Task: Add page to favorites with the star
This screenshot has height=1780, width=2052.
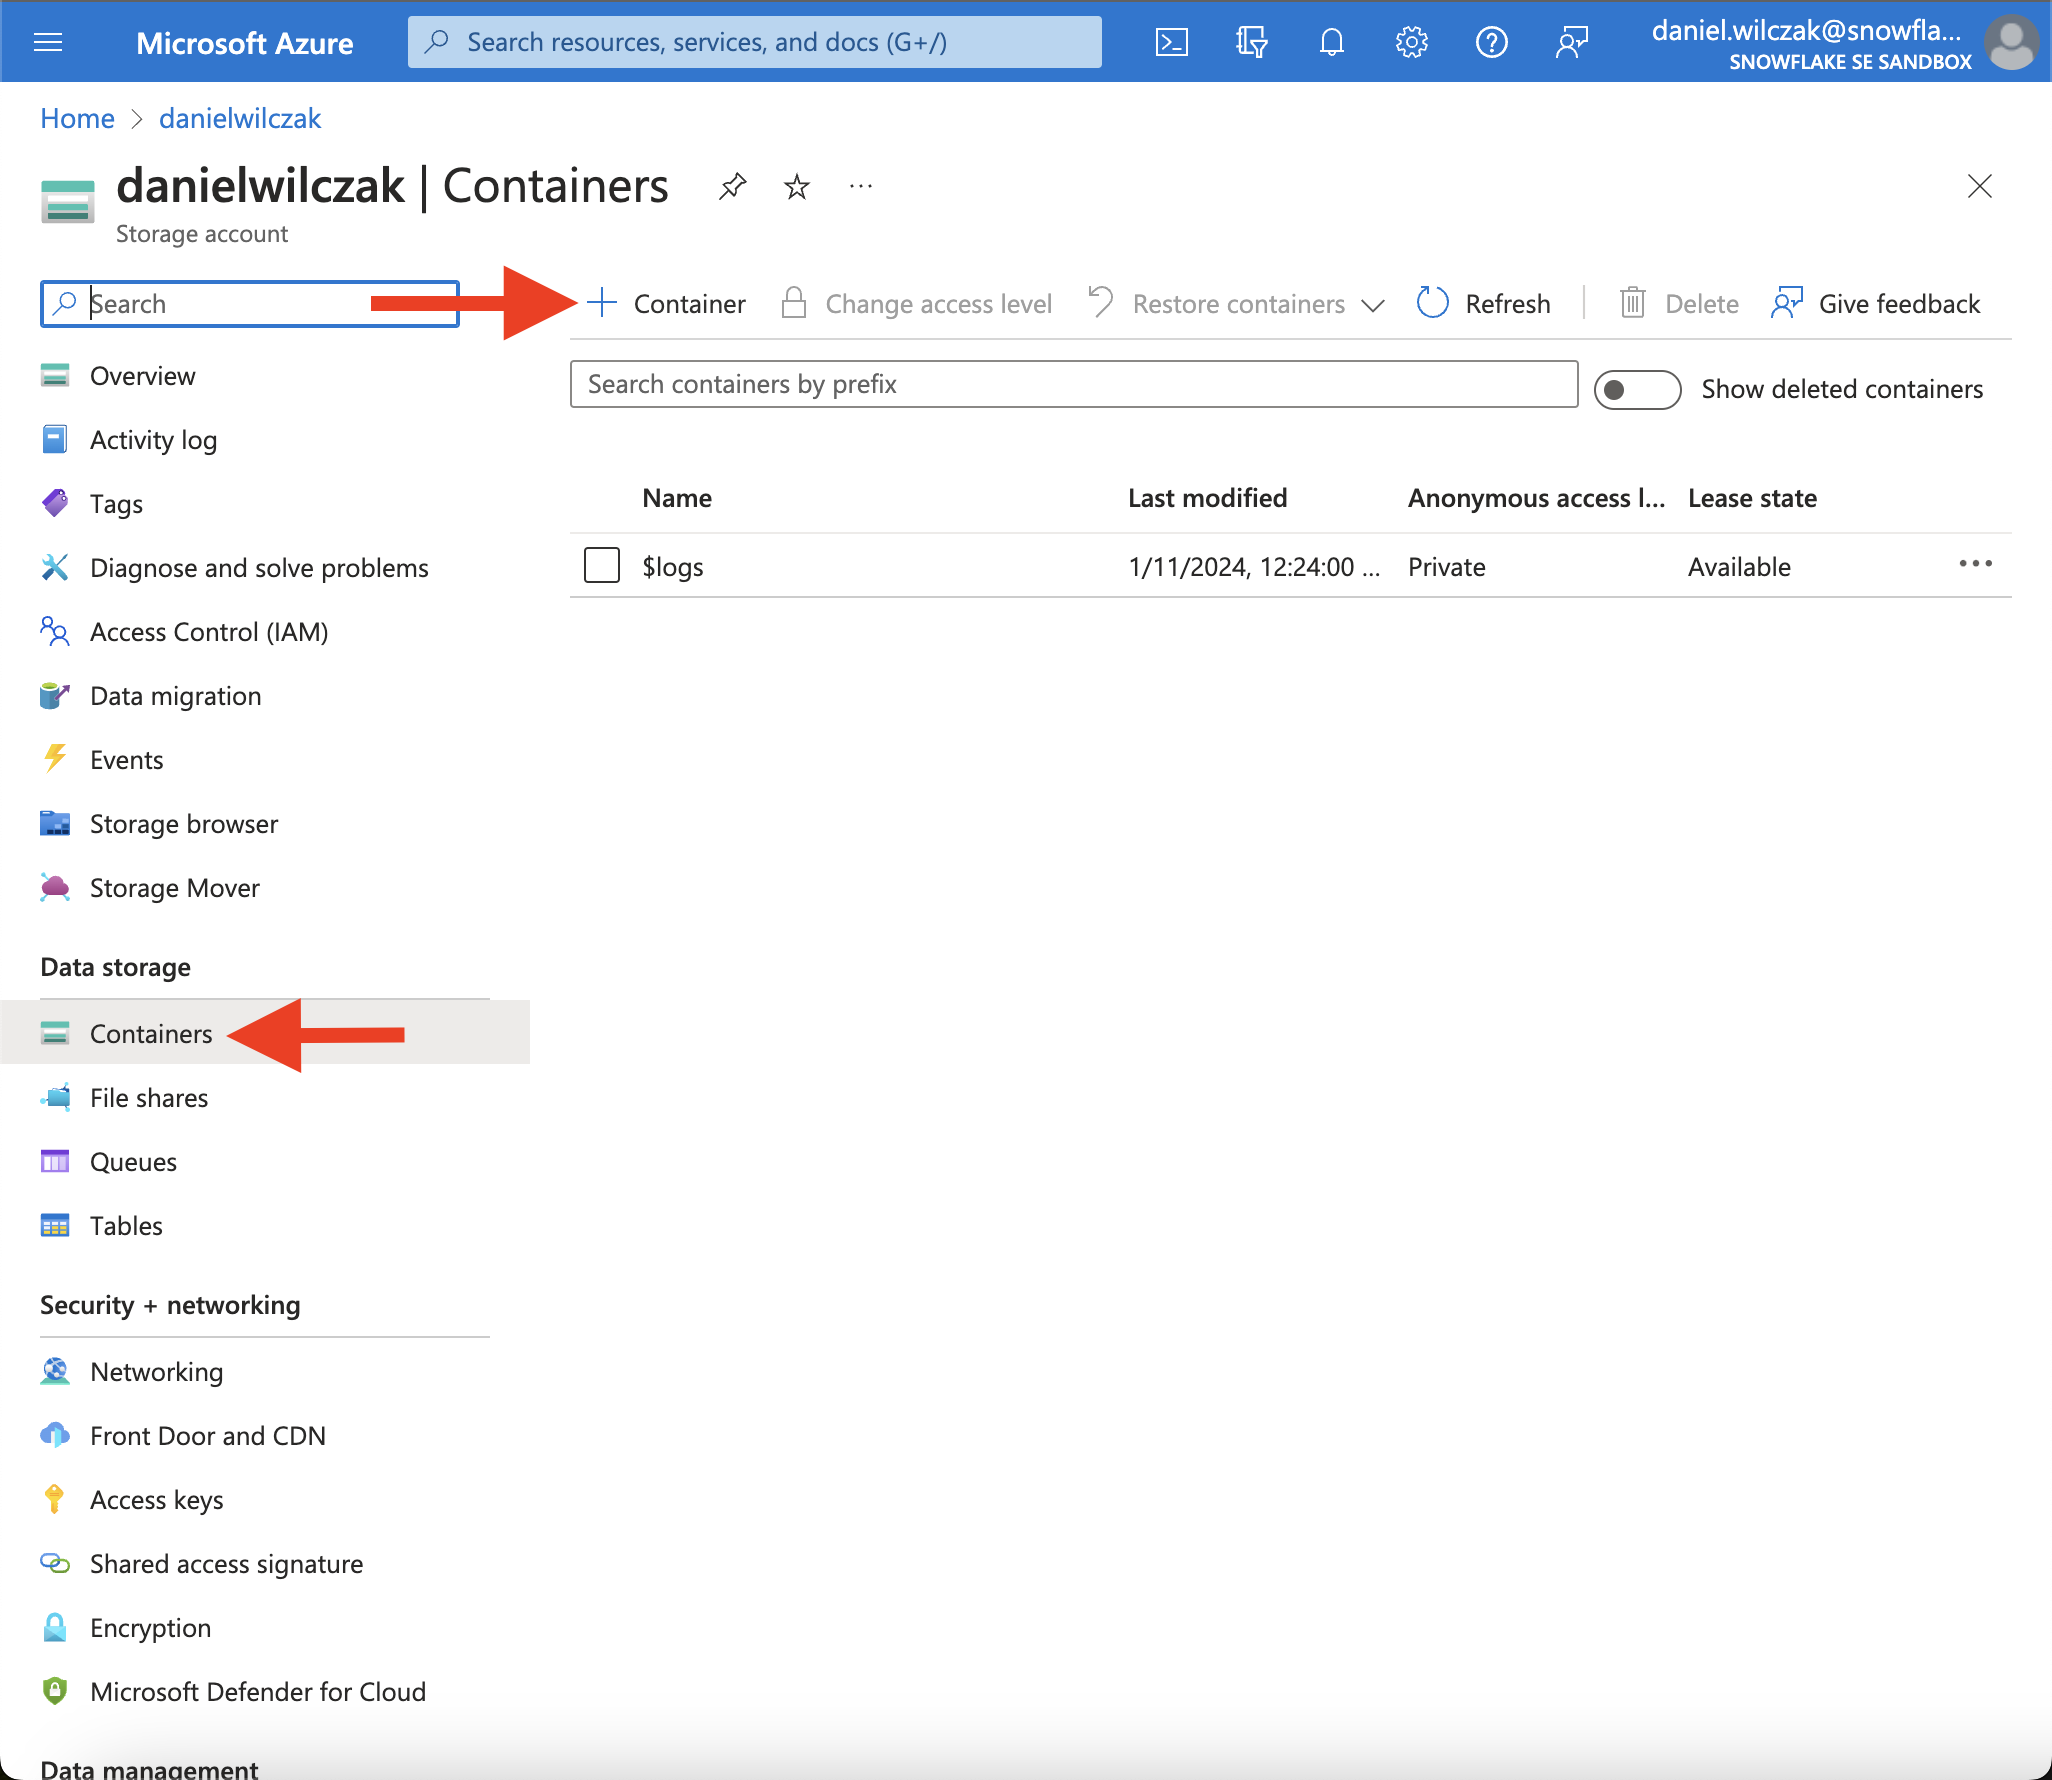Action: (x=797, y=186)
